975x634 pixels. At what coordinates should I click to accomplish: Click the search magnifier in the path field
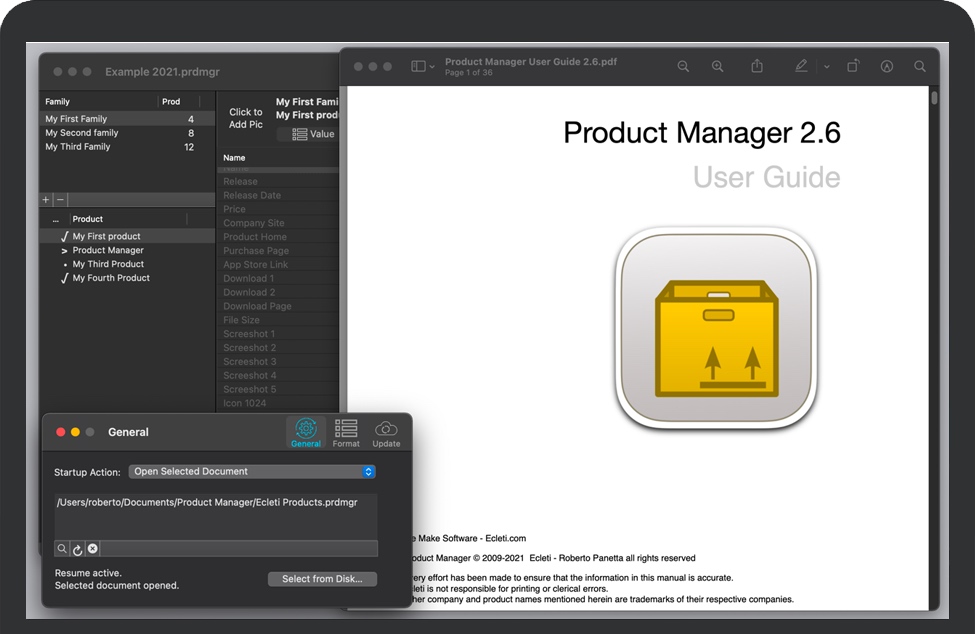click(62, 548)
